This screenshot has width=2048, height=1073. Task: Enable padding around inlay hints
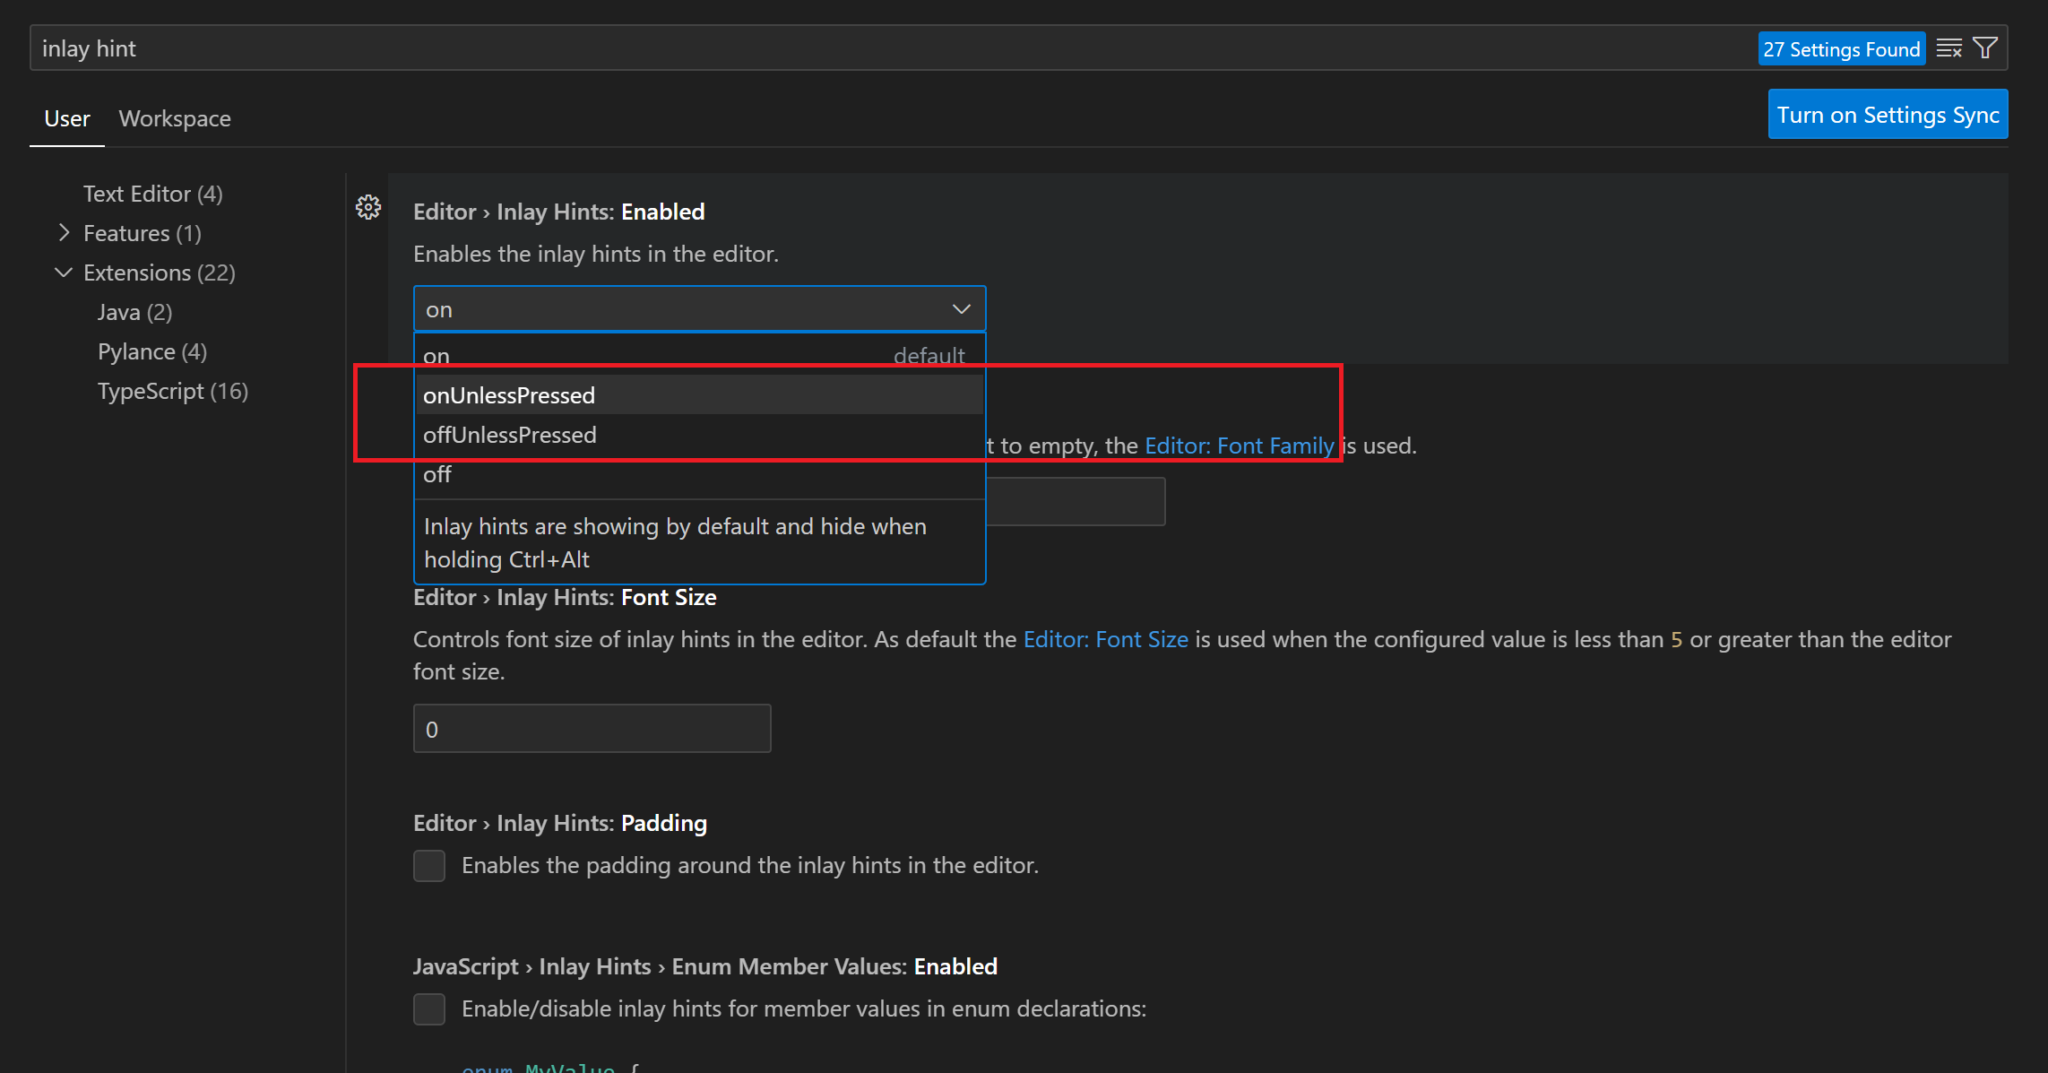429,866
